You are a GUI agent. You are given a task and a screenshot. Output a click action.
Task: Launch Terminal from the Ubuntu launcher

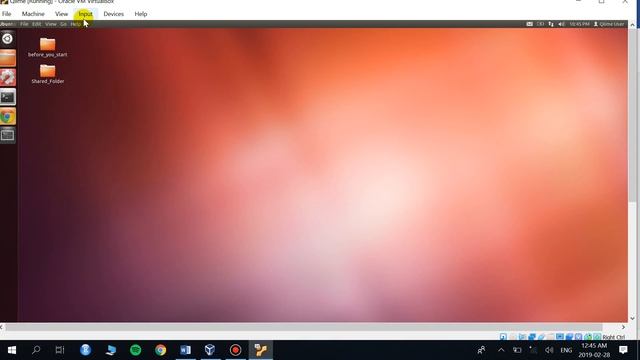pos(8,97)
